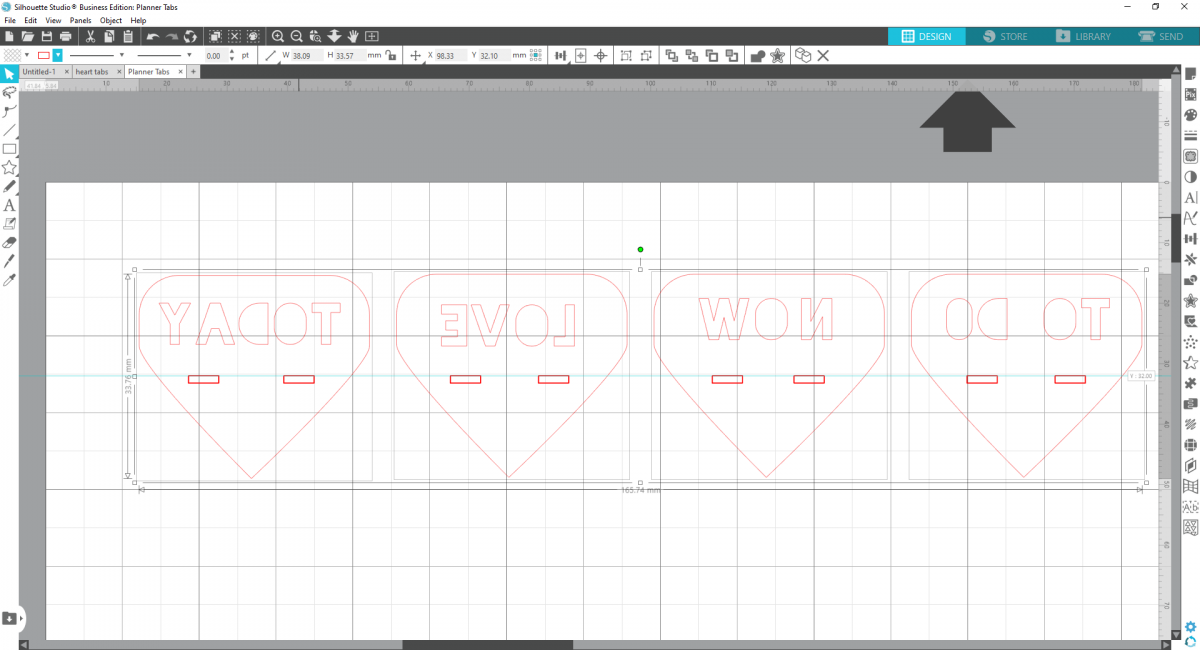
Task: Open the Library drawer at bottom left
Action: (x=10, y=618)
